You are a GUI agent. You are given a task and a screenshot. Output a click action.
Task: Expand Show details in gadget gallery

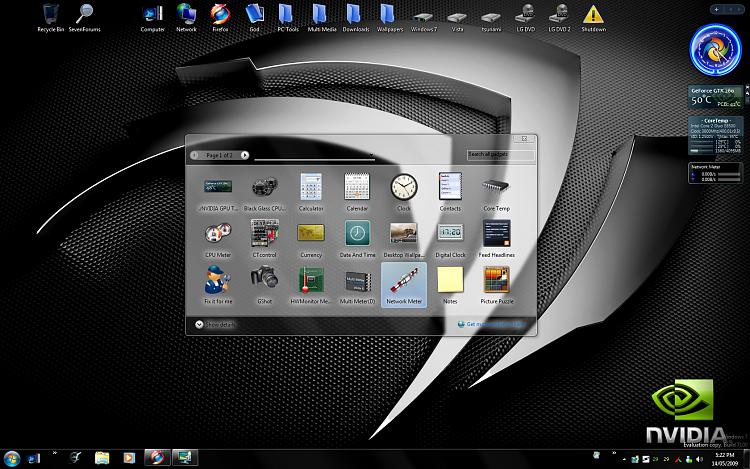(215, 324)
